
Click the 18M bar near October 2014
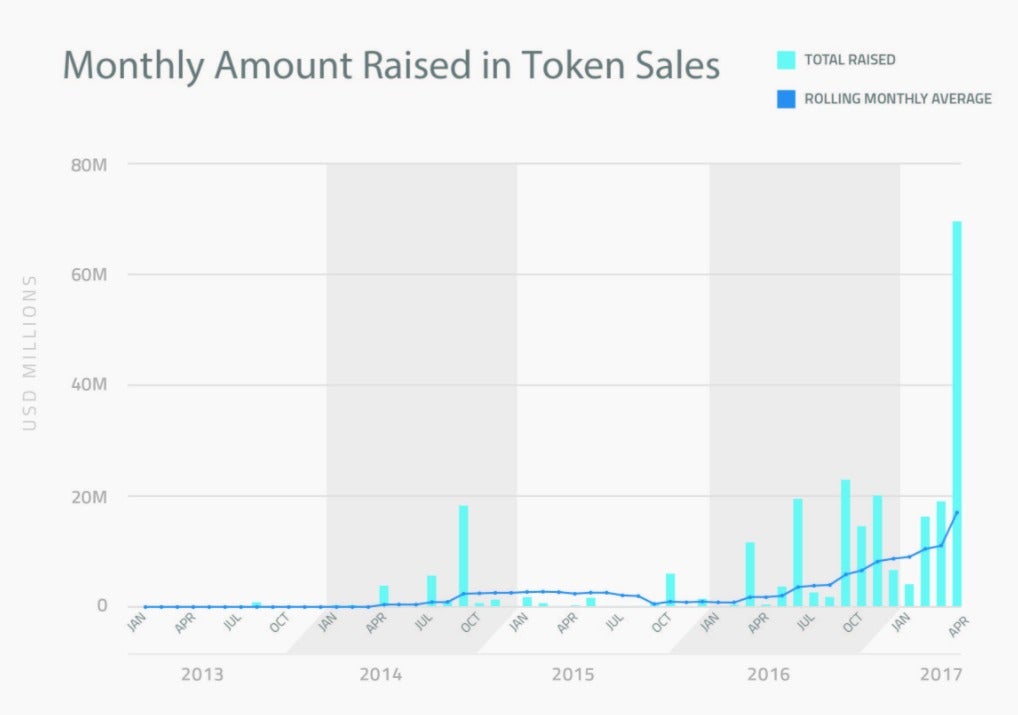point(464,556)
